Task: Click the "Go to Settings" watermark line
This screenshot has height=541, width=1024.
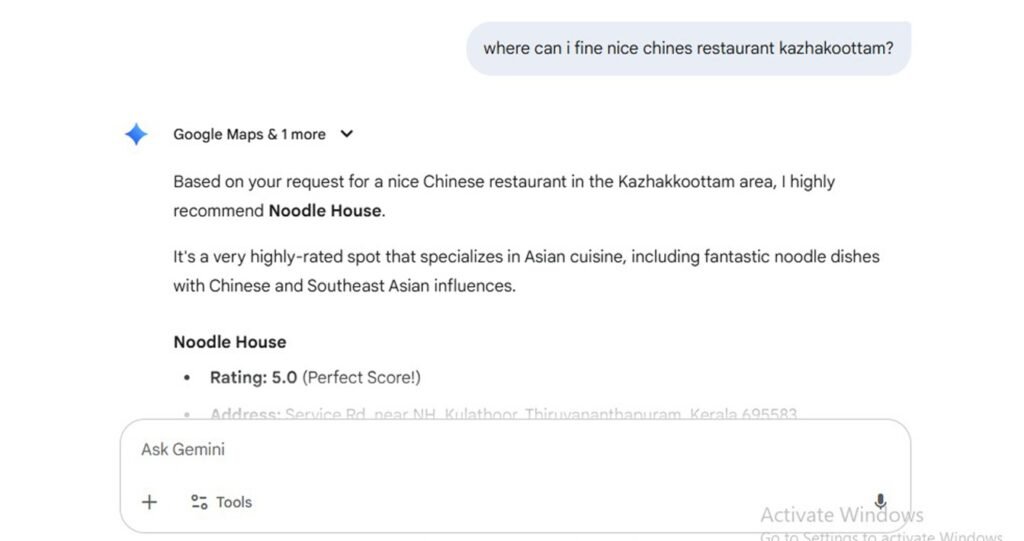Action: pyautogui.click(x=880, y=536)
